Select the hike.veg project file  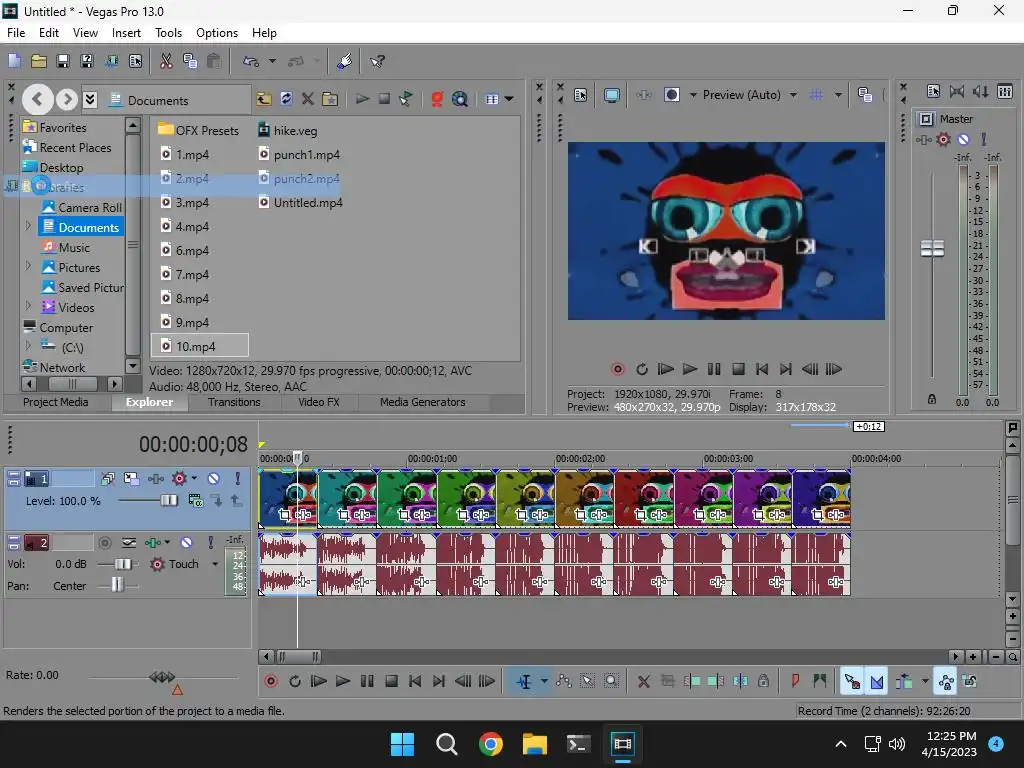point(288,131)
